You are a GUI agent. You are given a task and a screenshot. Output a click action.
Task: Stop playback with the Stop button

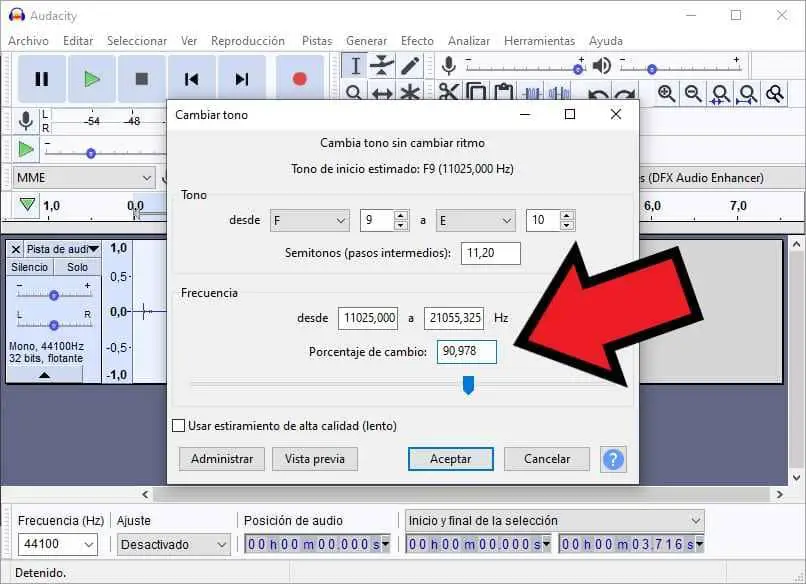(141, 79)
